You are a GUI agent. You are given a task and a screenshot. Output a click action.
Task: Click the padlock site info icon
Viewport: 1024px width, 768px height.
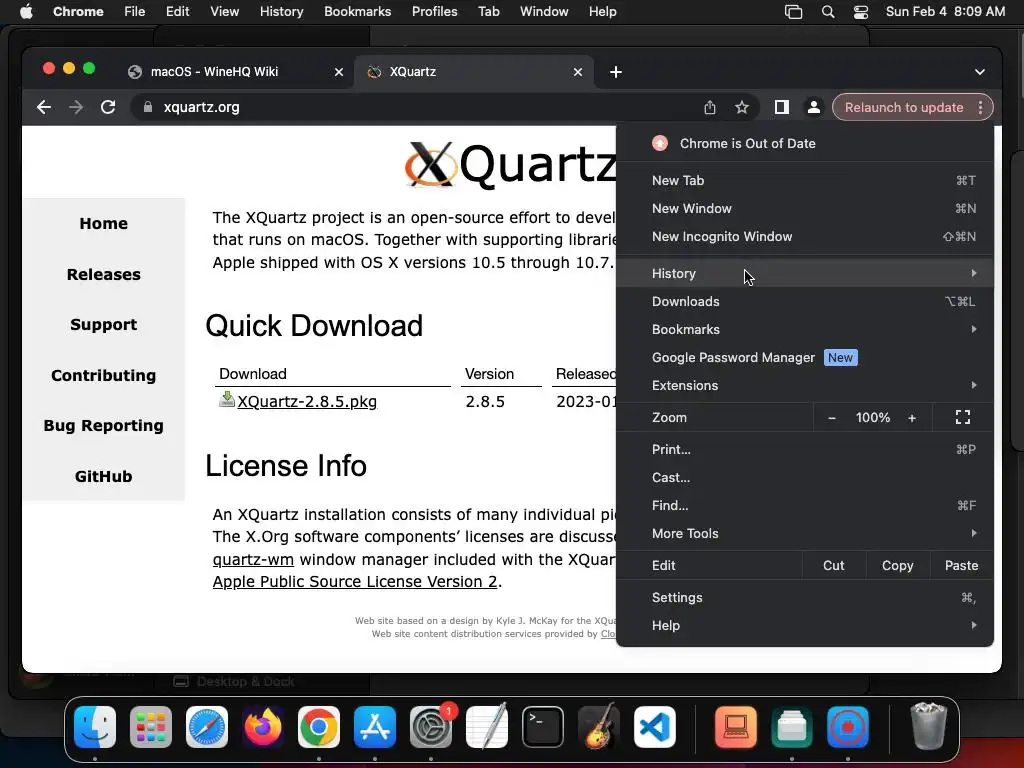pos(148,107)
